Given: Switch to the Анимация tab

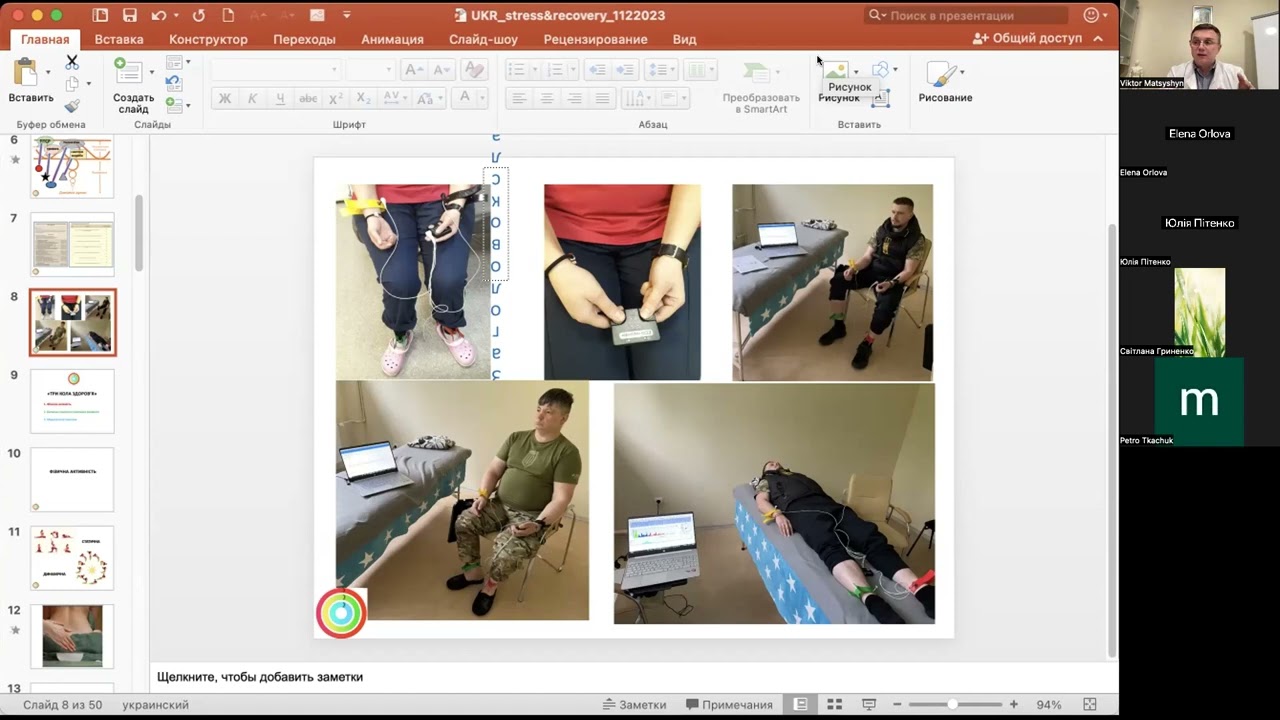Looking at the screenshot, I should [x=392, y=39].
